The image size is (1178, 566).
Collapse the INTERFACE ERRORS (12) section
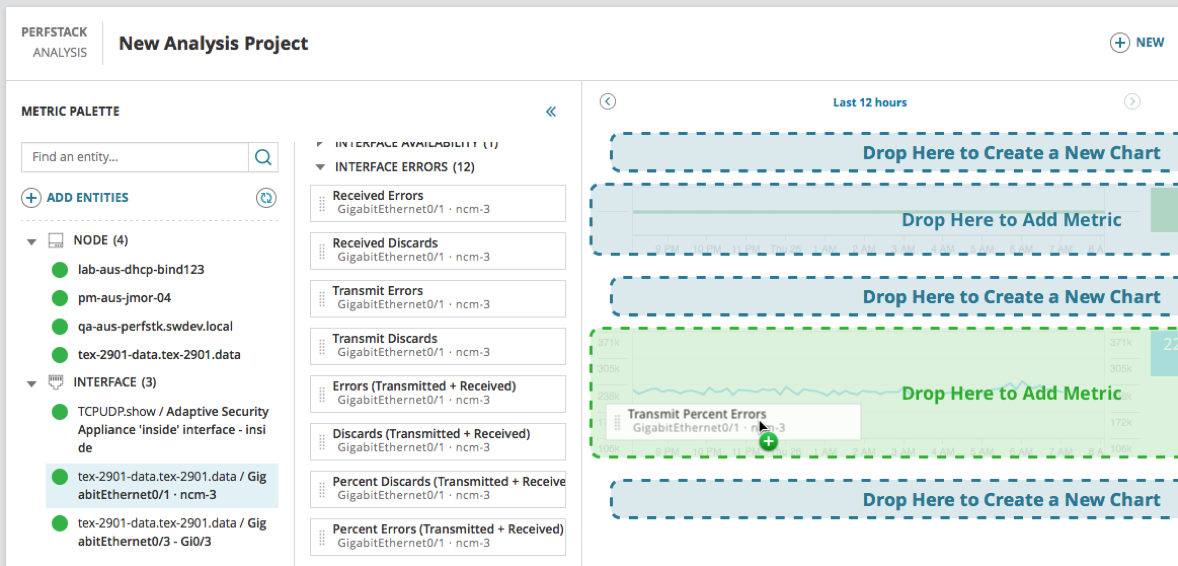click(321, 167)
